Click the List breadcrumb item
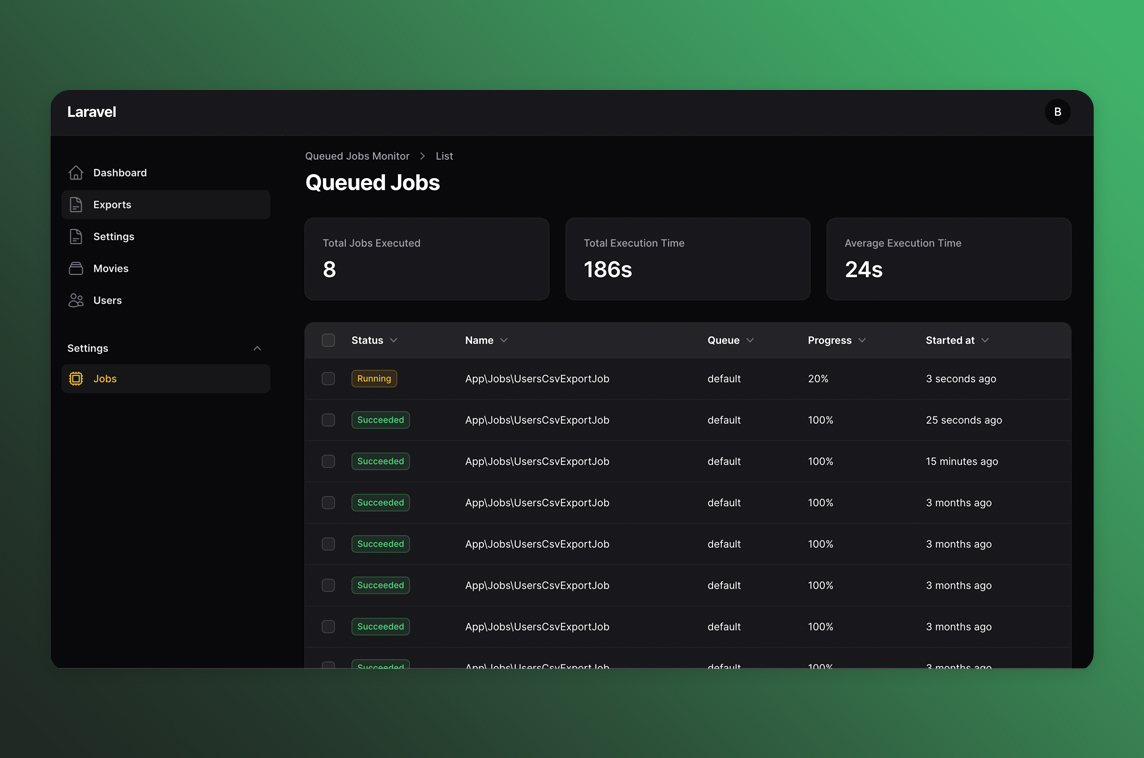1144x758 pixels. (x=444, y=156)
